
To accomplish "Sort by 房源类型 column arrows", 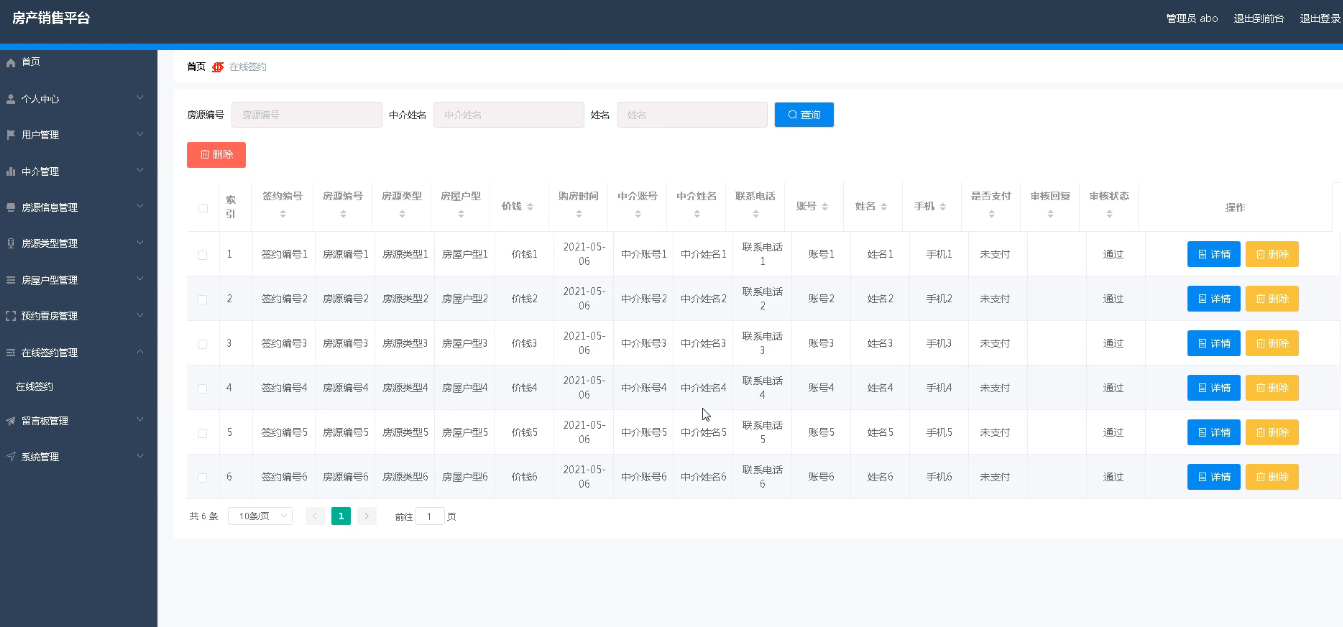I will [x=402, y=214].
